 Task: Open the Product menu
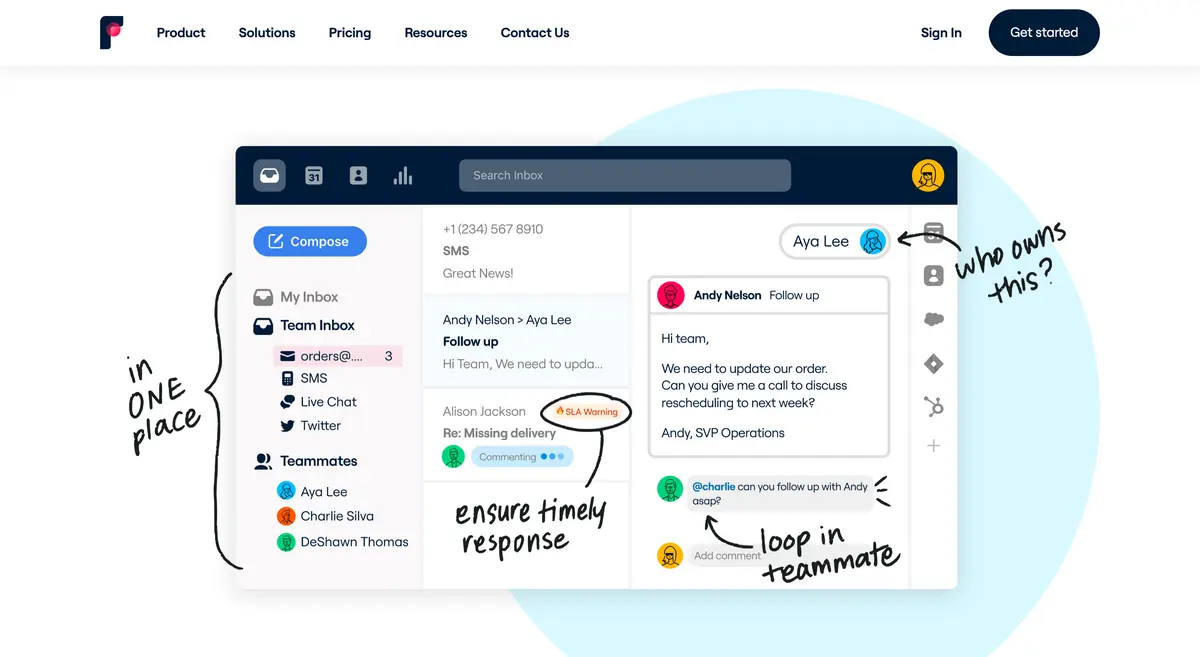pyautogui.click(x=181, y=33)
